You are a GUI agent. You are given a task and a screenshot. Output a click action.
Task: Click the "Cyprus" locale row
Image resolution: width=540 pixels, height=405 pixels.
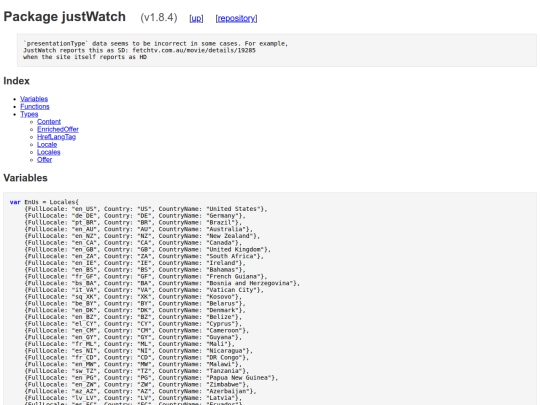click(x=133, y=324)
